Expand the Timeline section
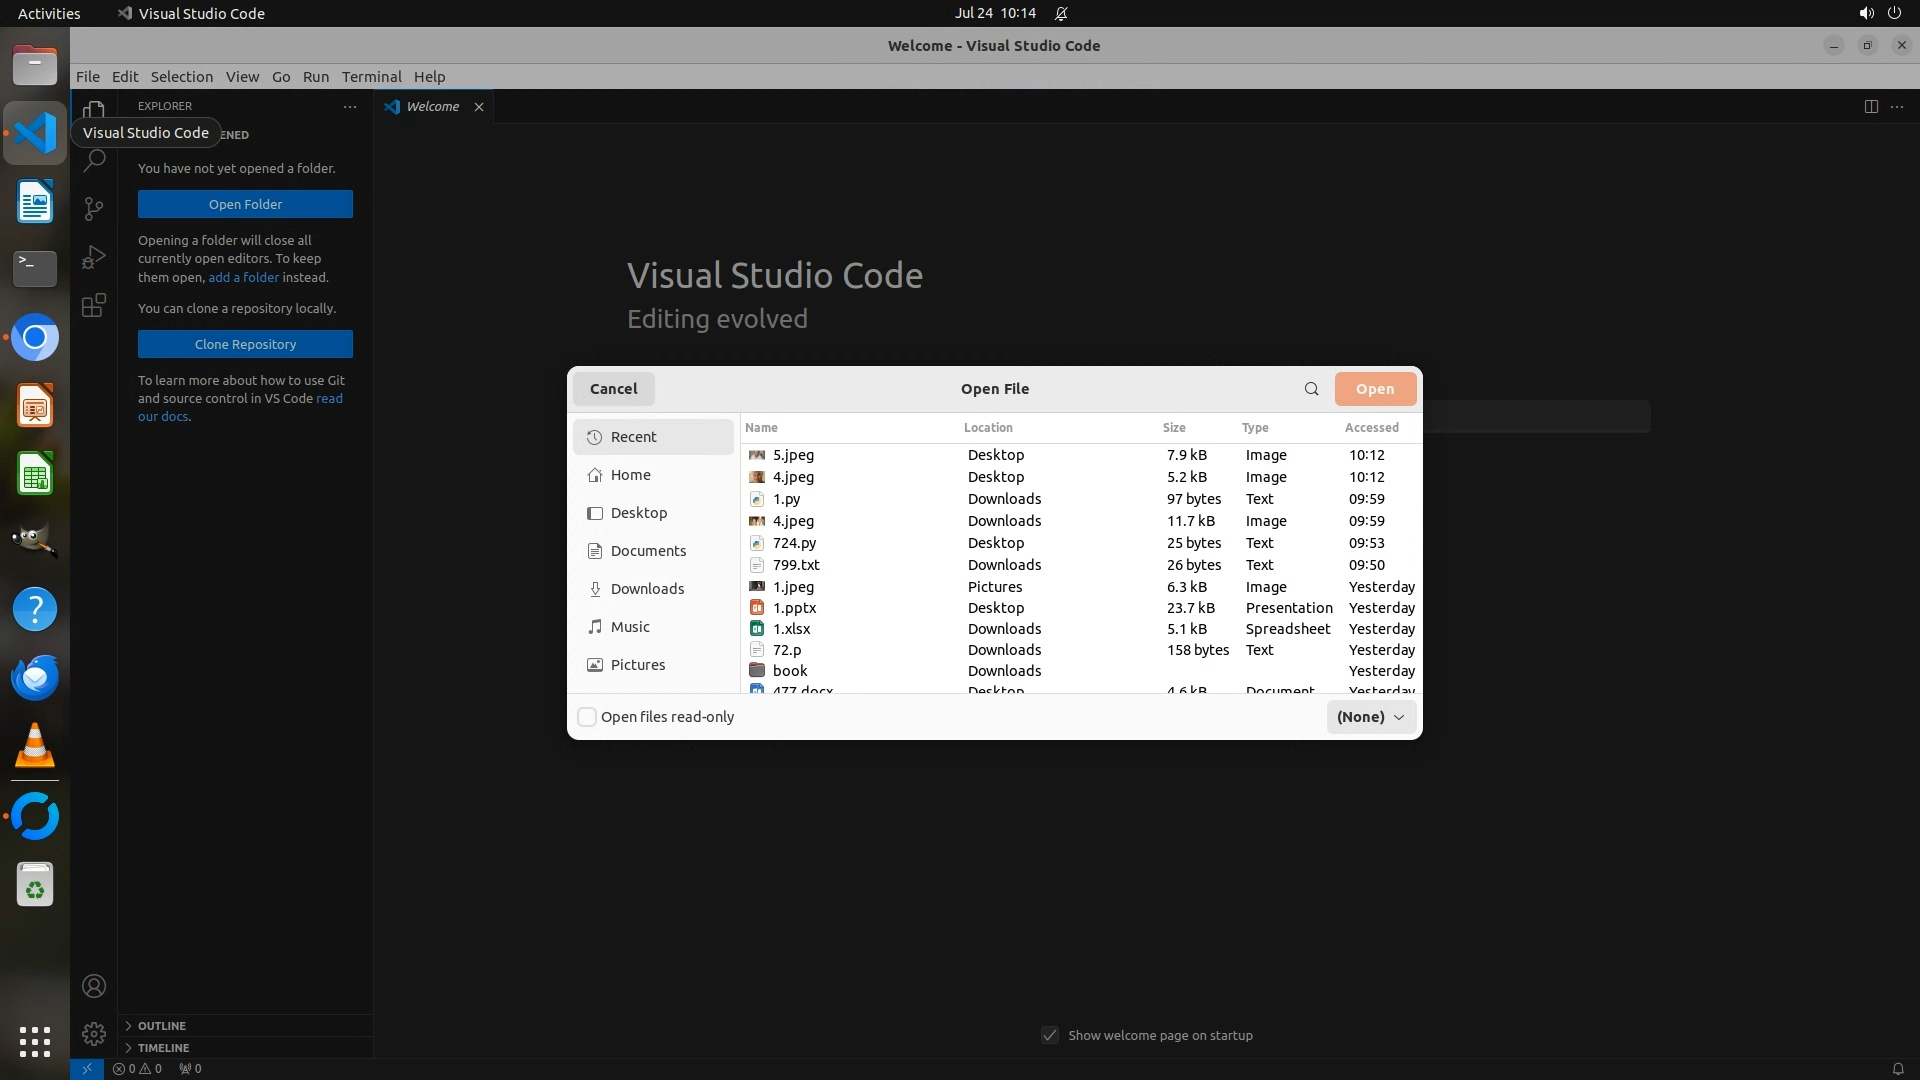The image size is (1920, 1080). [163, 1048]
